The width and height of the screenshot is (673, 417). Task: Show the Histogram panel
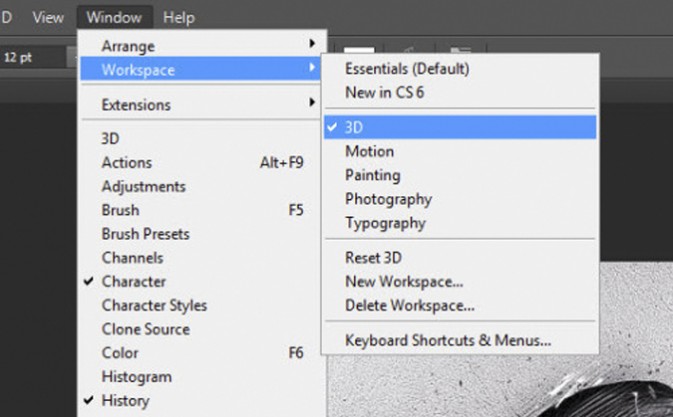pos(136,377)
